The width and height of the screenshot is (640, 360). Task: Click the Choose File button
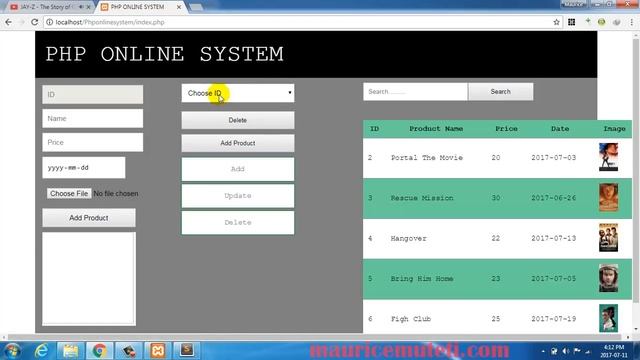pyautogui.click(x=69, y=193)
